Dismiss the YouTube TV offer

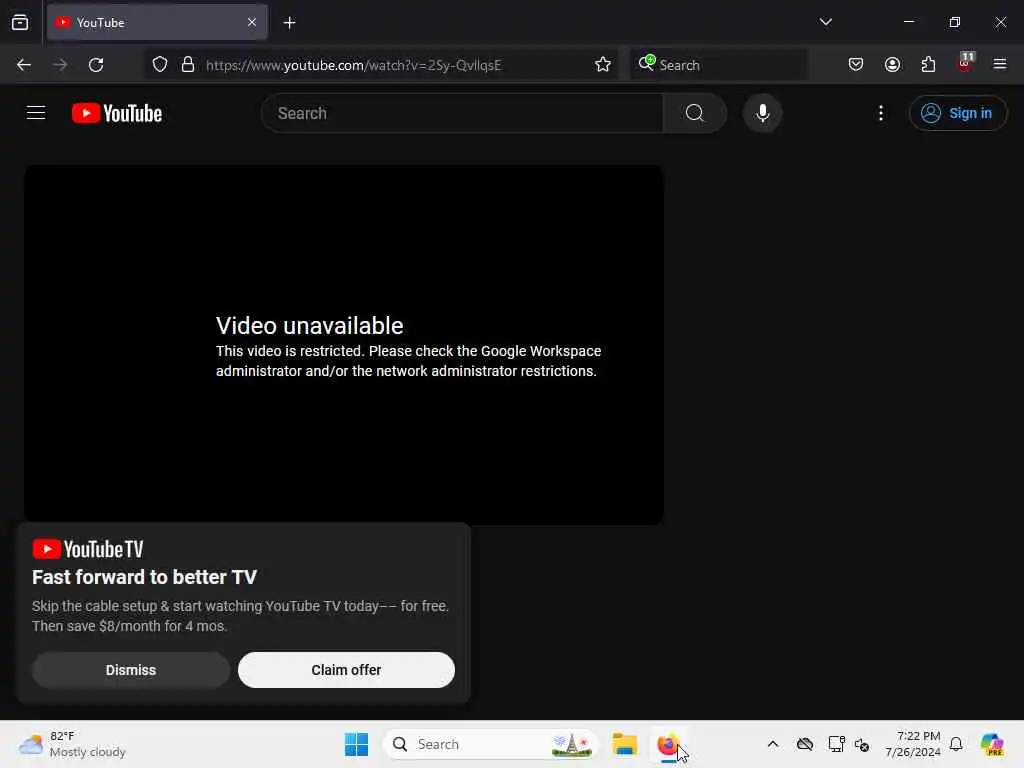pos(131,670)
